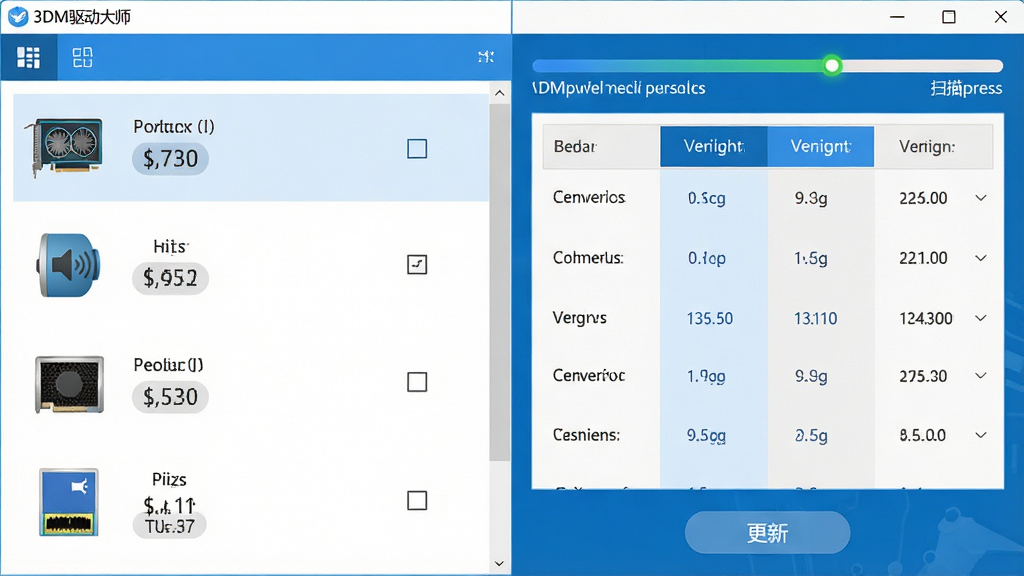This screenshot has height=576, width=1024.
Task: Expand the Cohmerus row dropdown
Action: [981, 258]
